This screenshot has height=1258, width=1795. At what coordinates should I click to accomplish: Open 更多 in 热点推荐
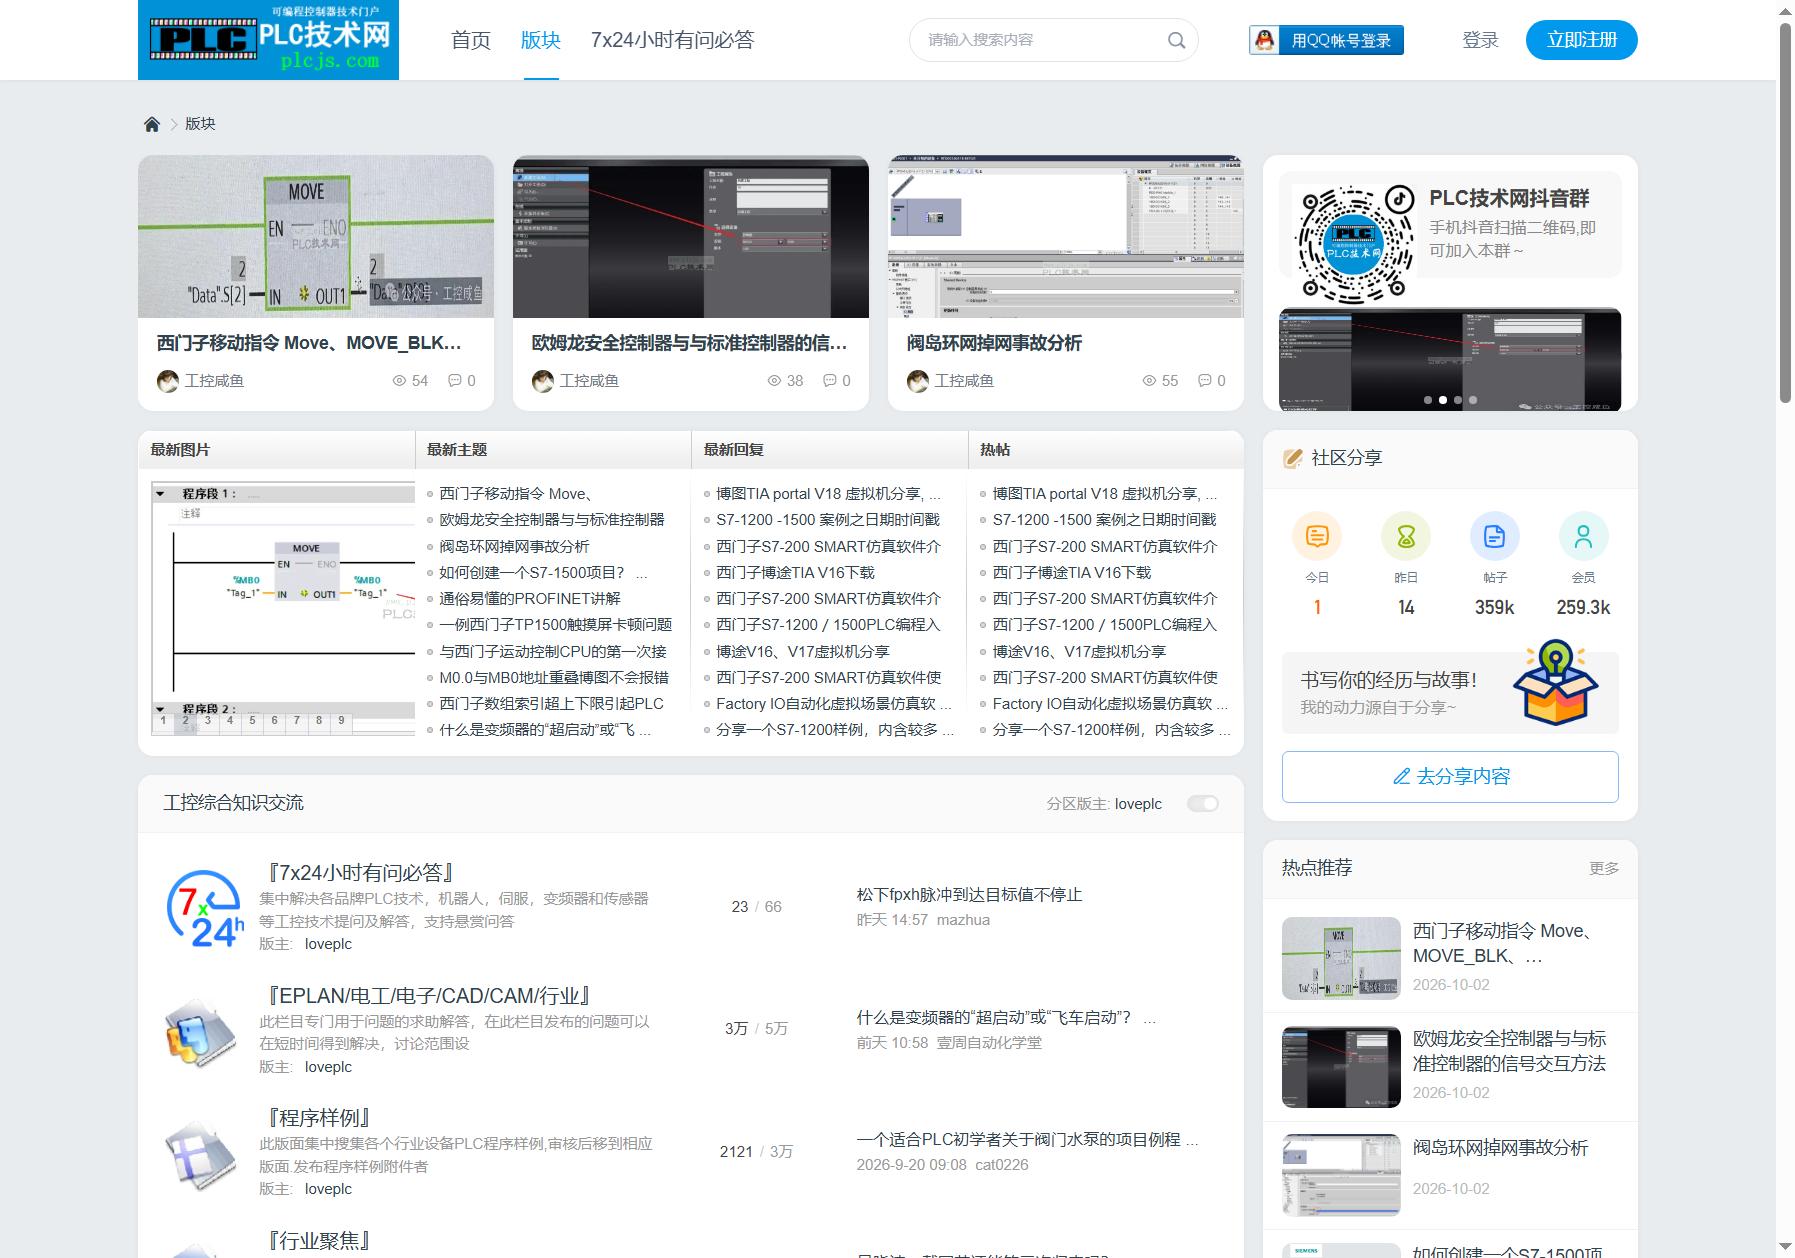[x=1604, y=869]
